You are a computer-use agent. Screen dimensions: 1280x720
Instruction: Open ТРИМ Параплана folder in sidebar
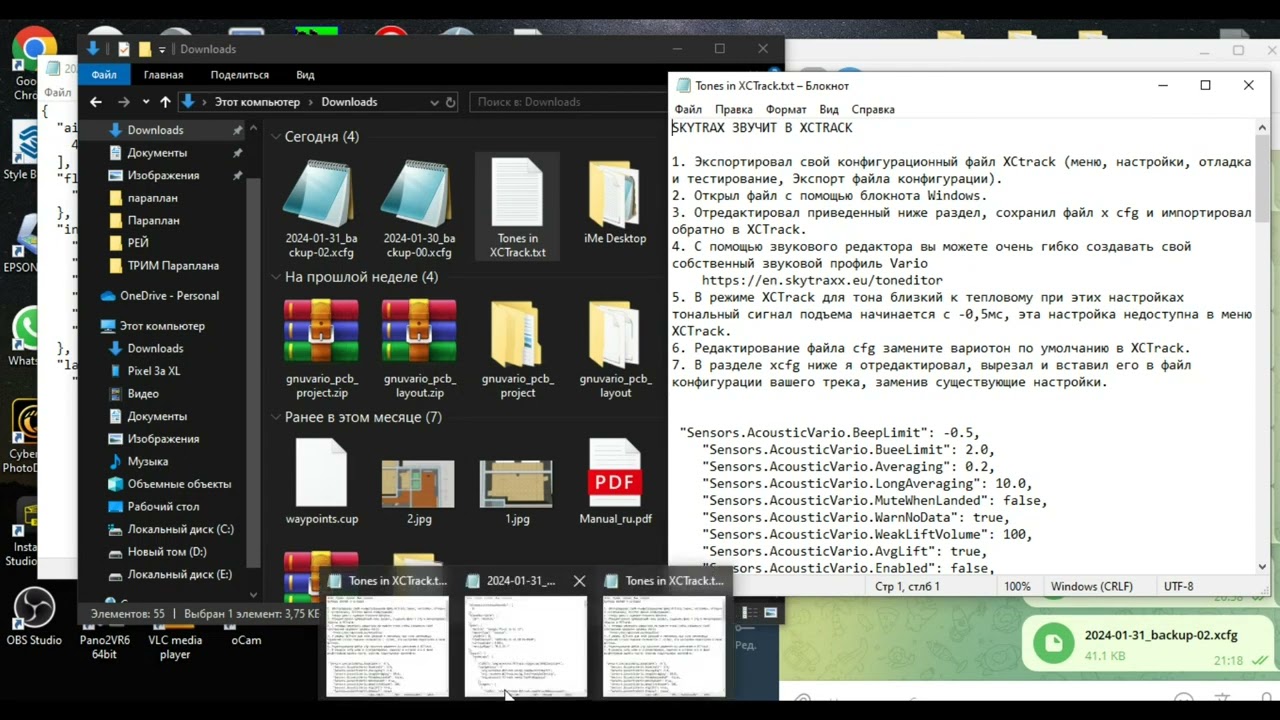(x=173, y=266)
